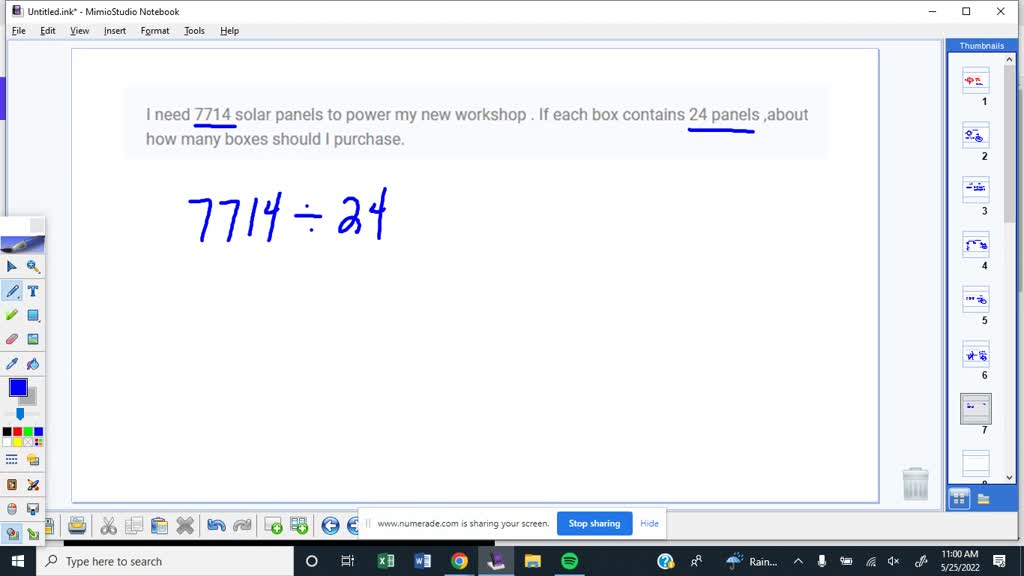Select the selection arrow tool
Image resolution: width=1024 pixels, height=576 pixels.
tap(11, 265)
